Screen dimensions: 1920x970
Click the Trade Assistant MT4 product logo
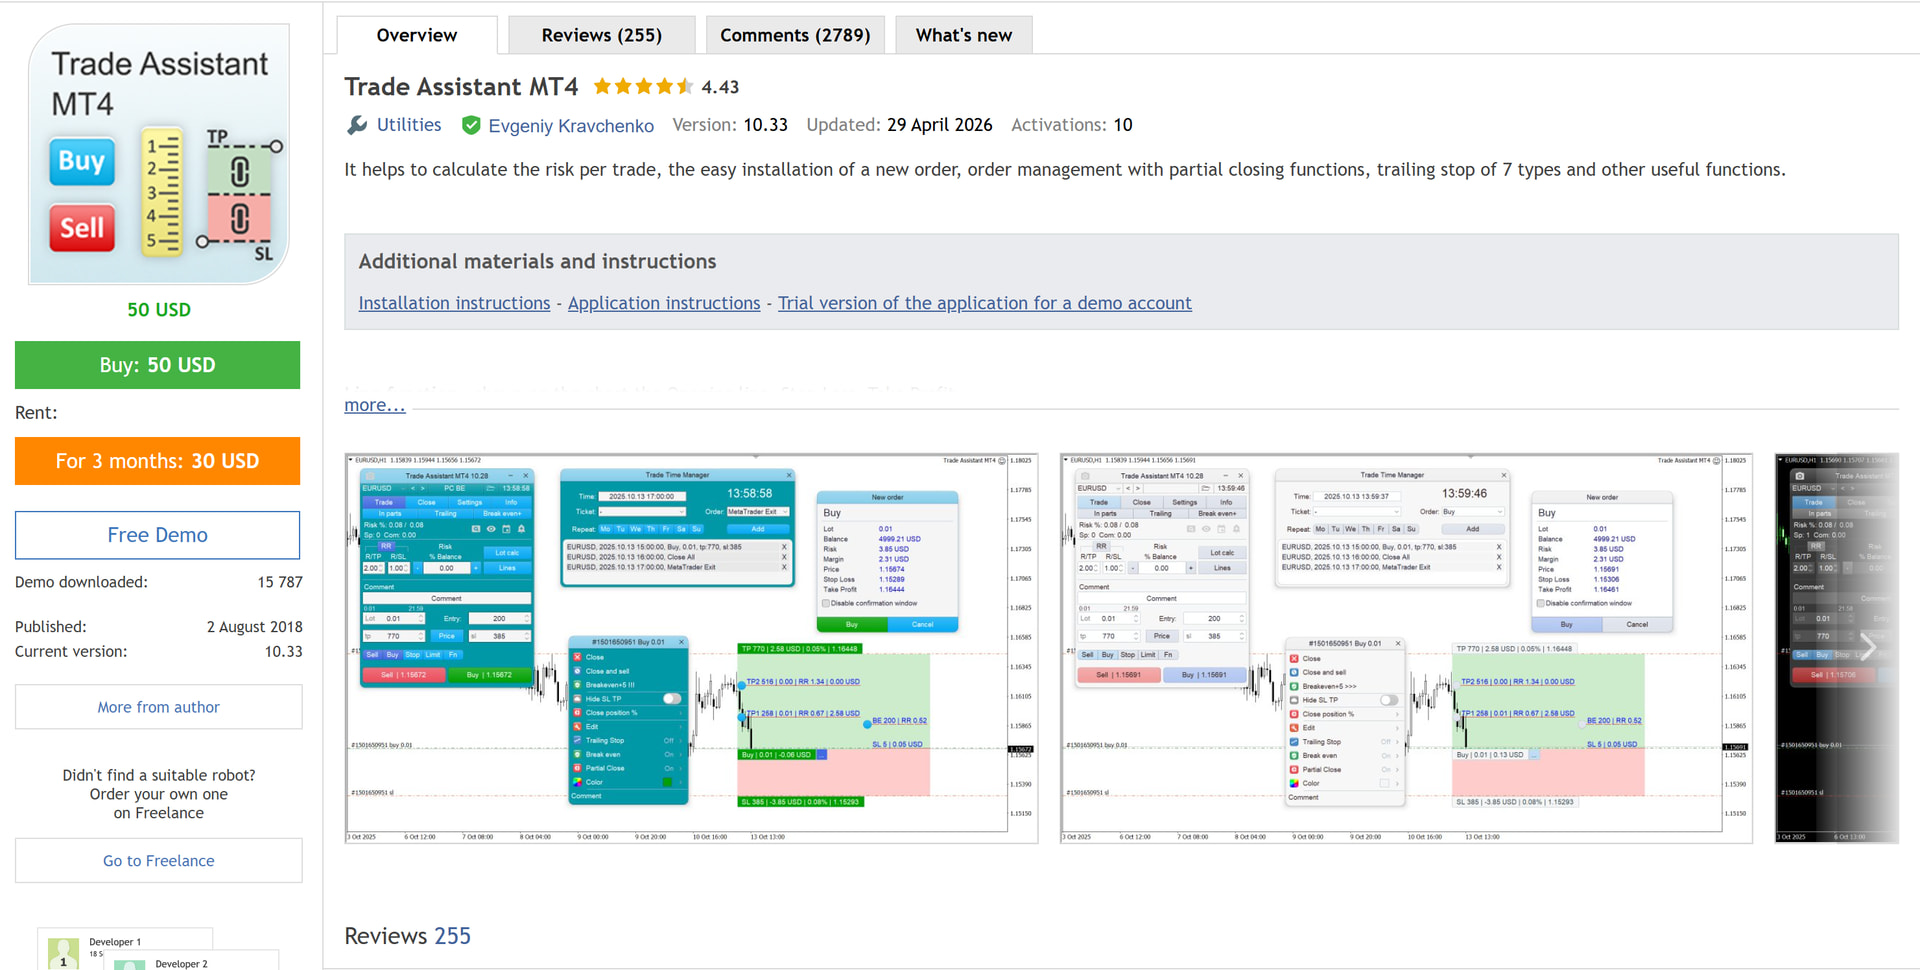(x=159, y=154)
